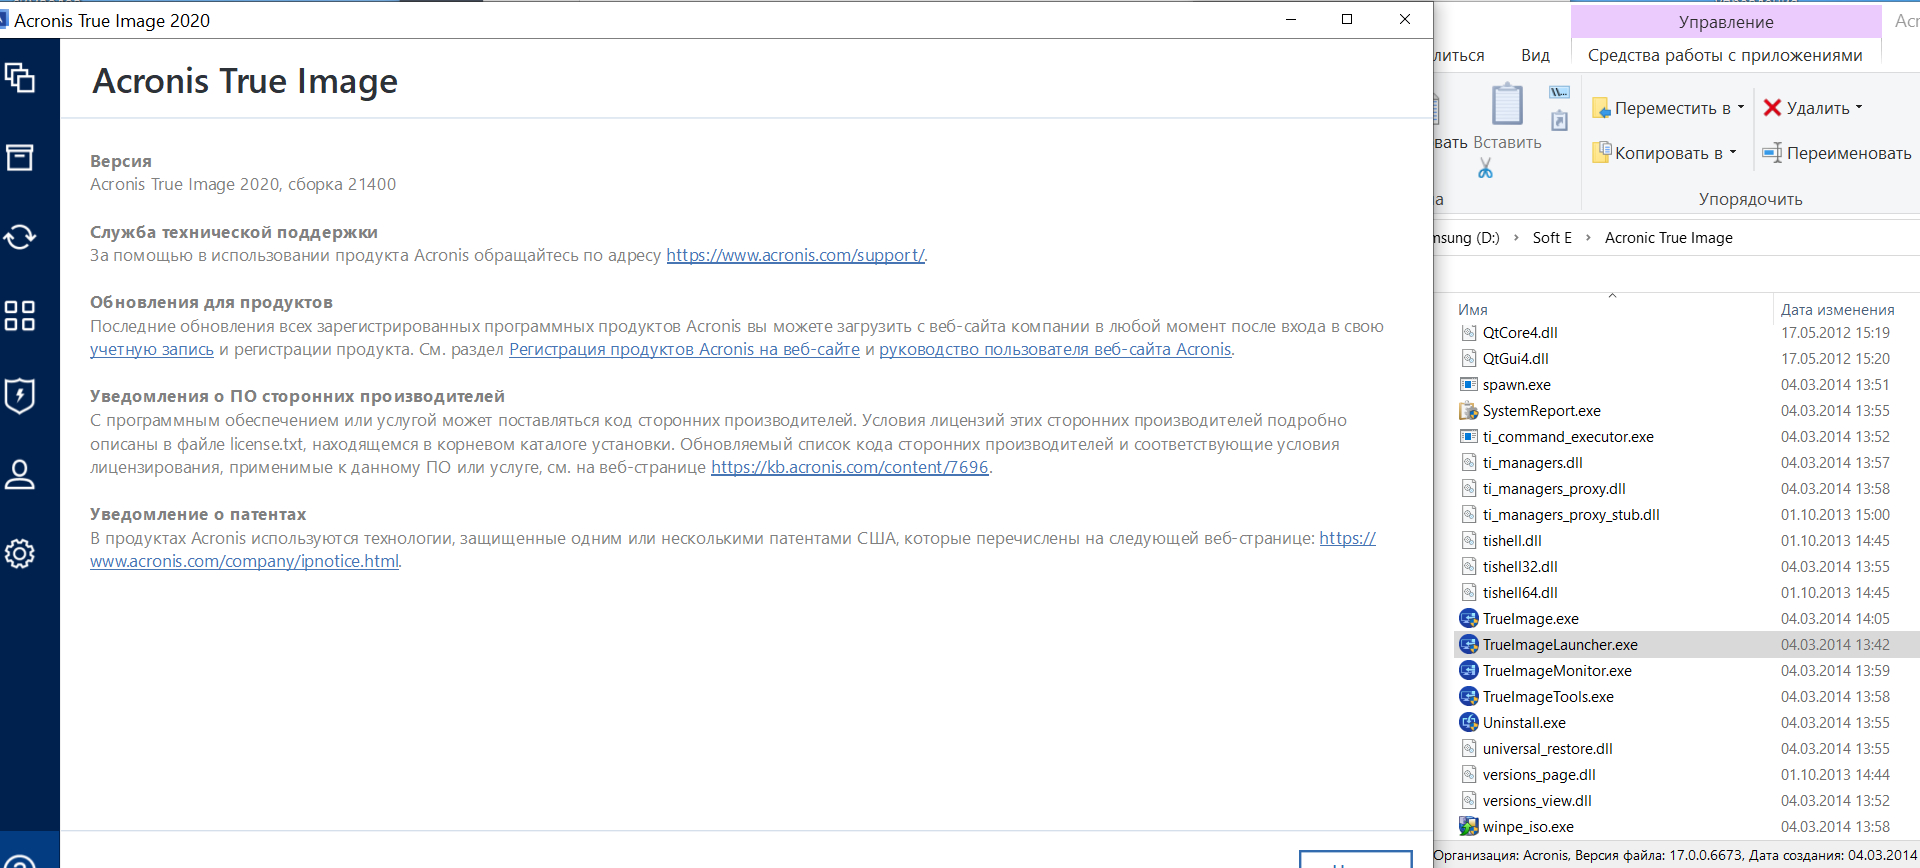
Task: Click the 'Acronis True Image' page heading
Action: (x=245, y=81)
